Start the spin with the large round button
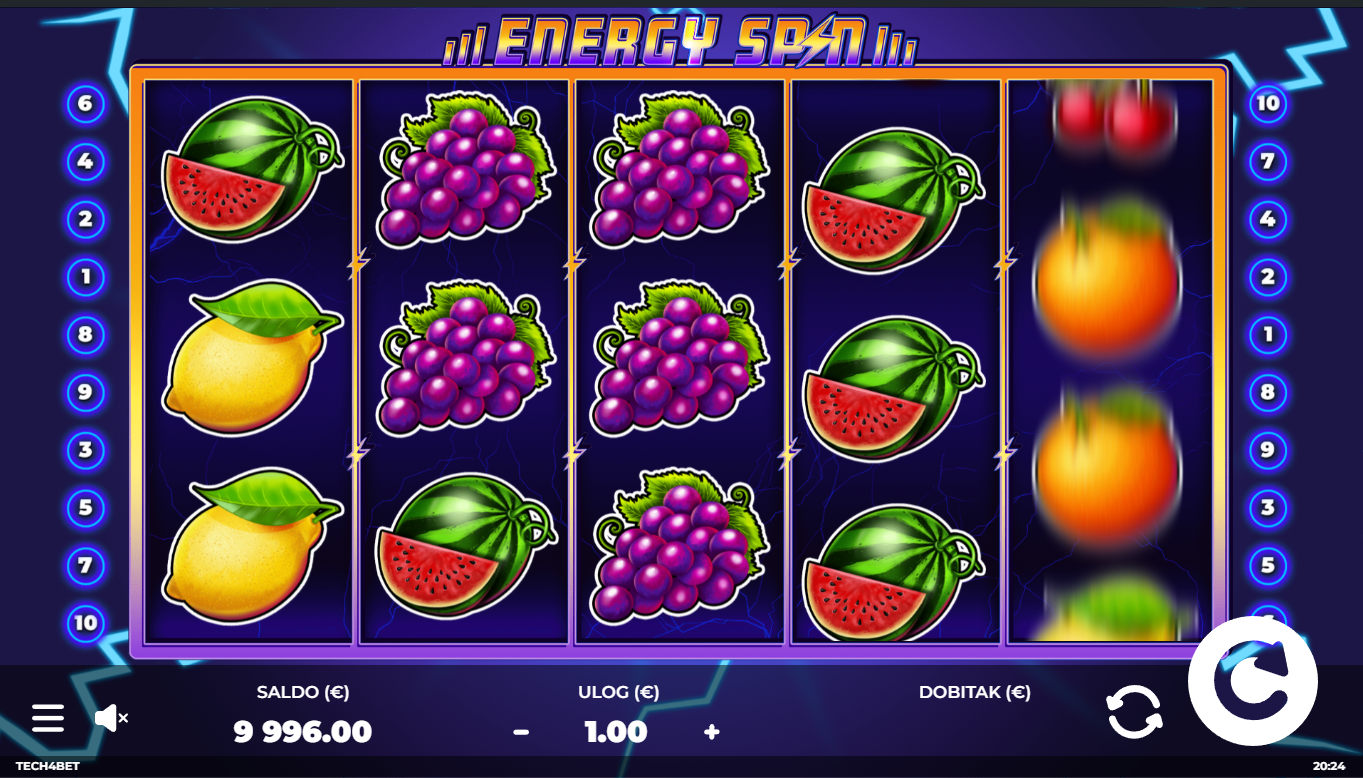 pos(1252,681)
